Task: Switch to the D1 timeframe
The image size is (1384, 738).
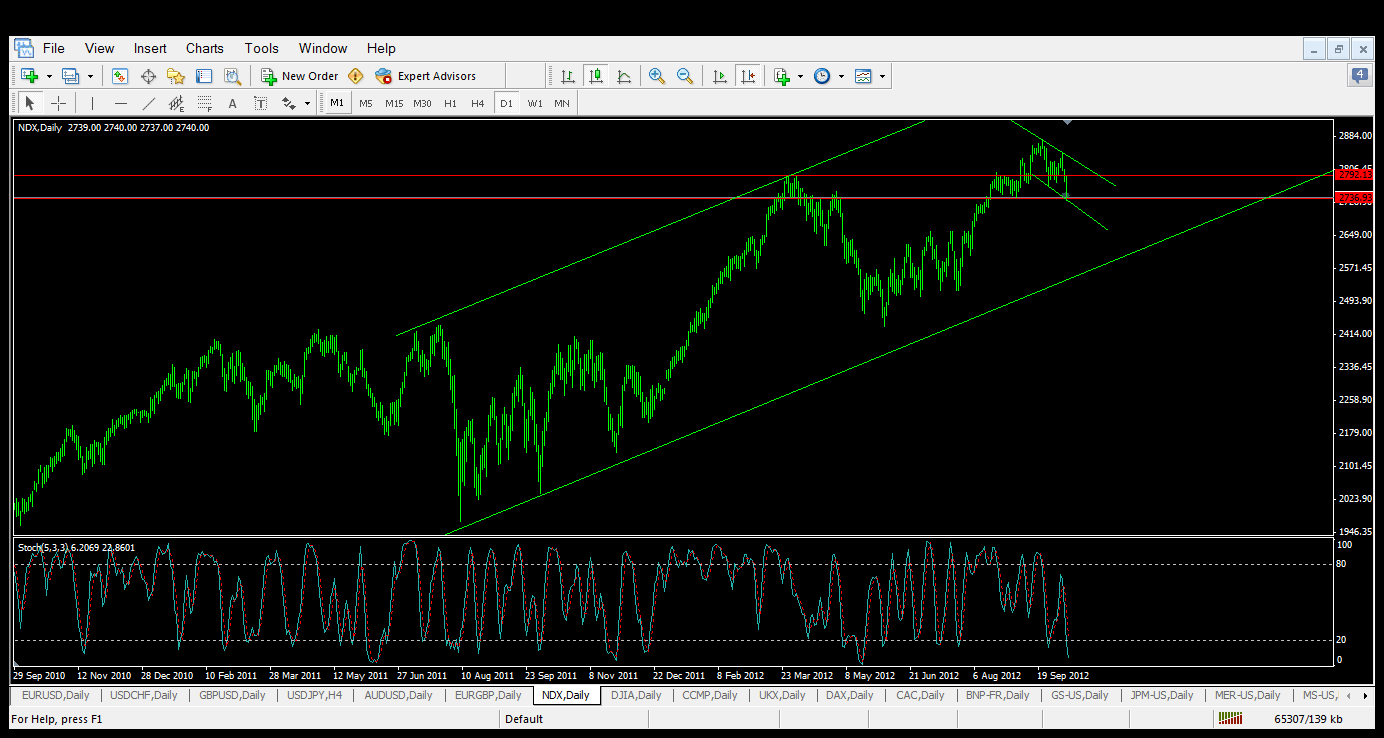Action: point(506,103)
